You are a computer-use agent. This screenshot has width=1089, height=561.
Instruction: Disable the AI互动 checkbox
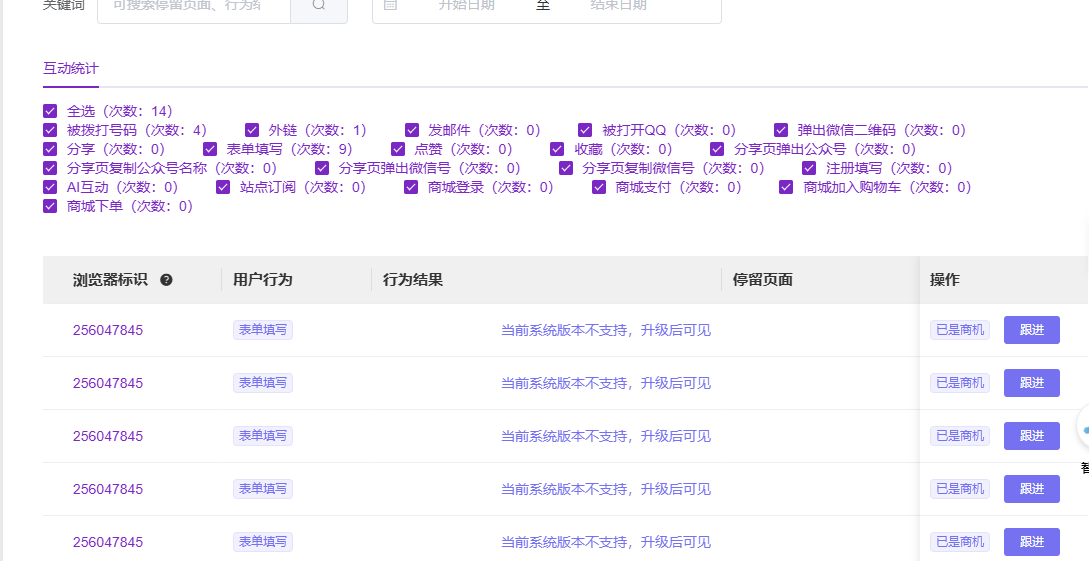[x=50, y=187]
